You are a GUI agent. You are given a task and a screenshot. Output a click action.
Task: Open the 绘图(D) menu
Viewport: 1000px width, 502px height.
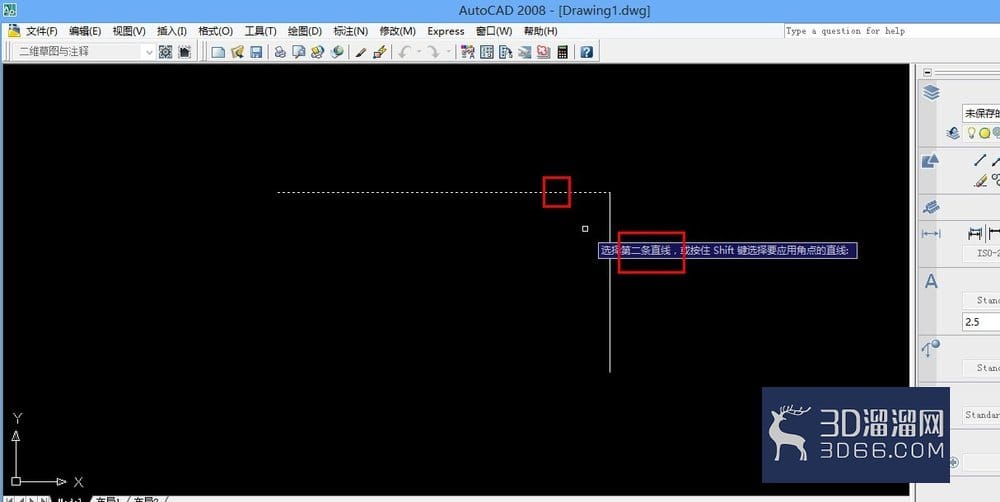pyautogui.click(x=305, y=31)
